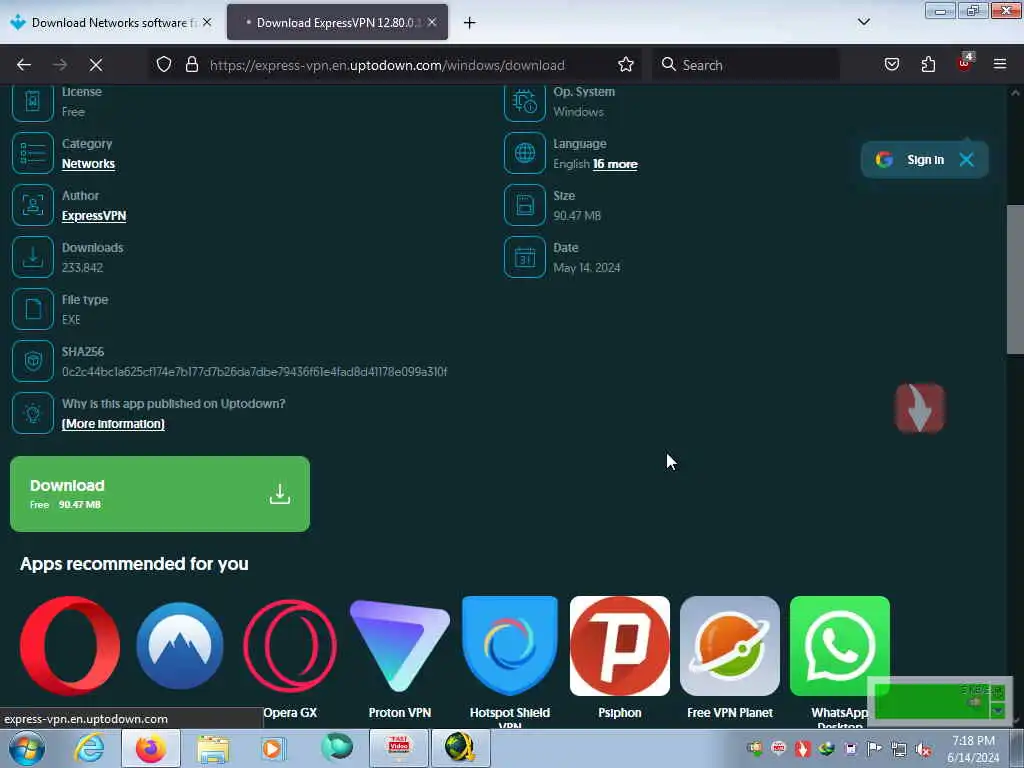Open the ExpressVPN author link
This screenshot has width=1024, height=768.
click(x=93, y=216)
